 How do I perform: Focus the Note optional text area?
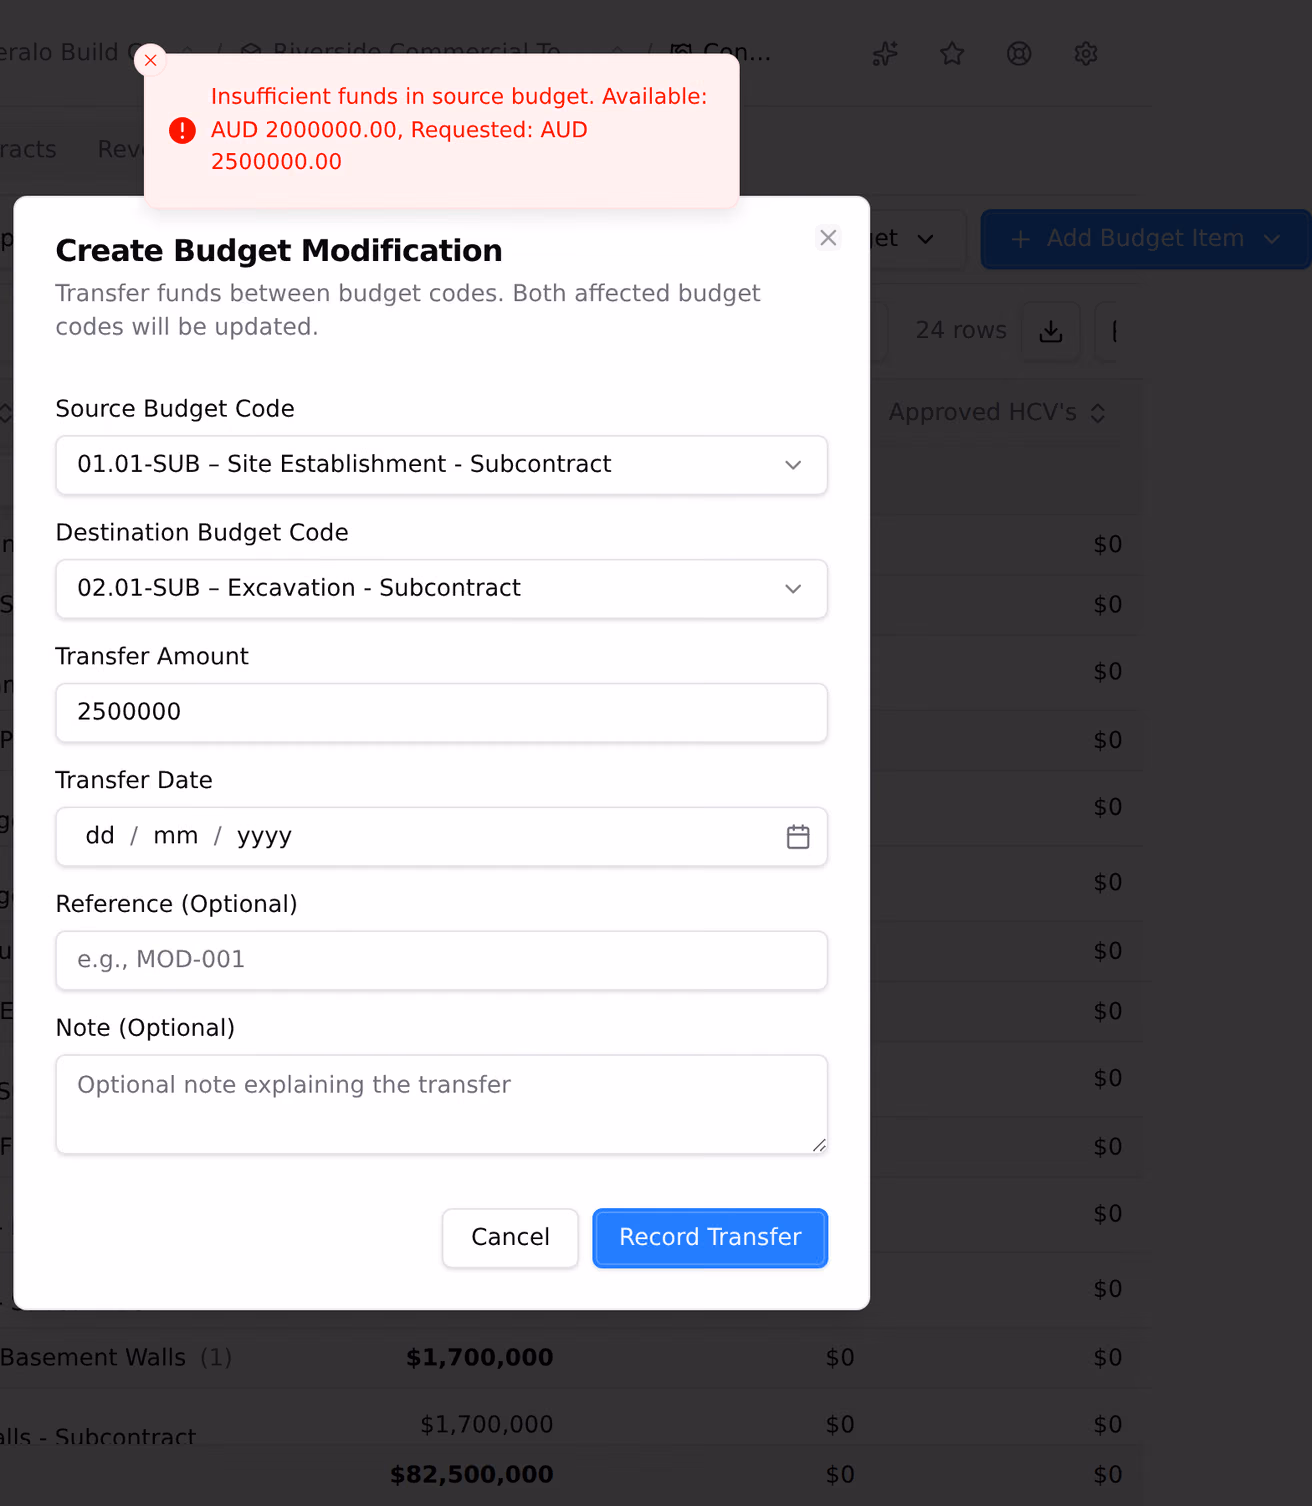[x=441, y=1104]
